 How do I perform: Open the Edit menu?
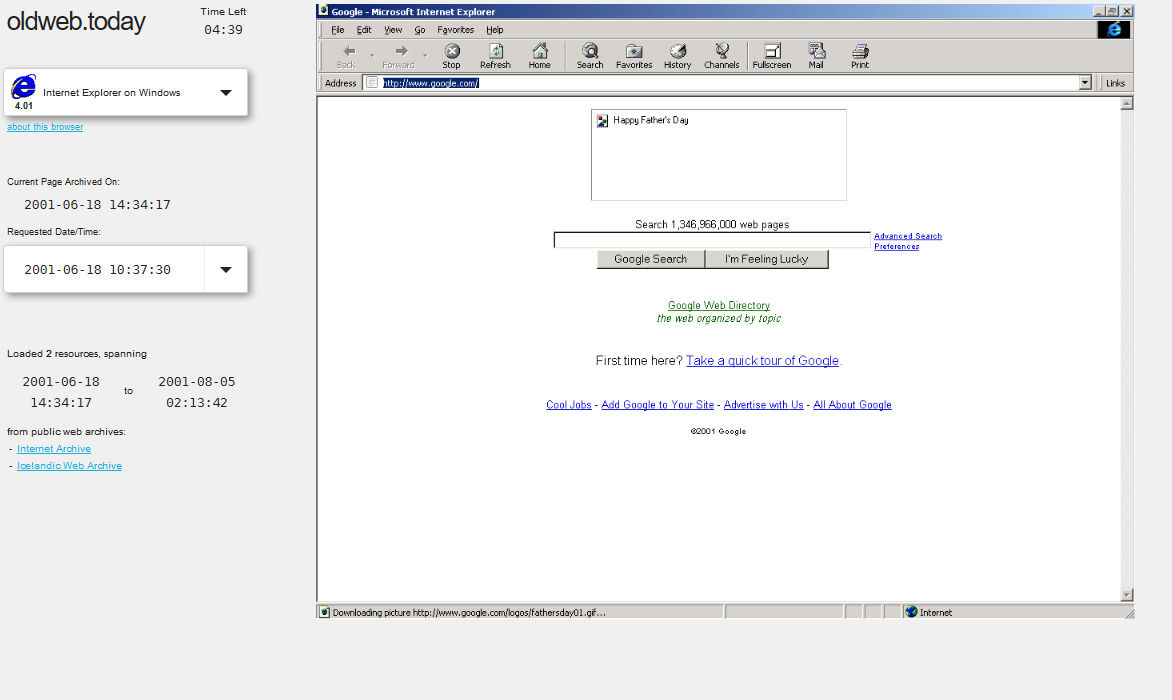tap(364, 30)
